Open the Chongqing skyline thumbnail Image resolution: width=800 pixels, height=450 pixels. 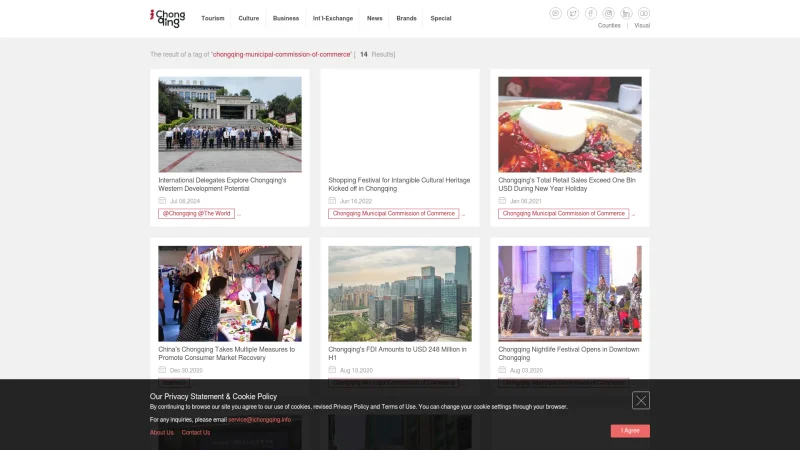[399, 294]
